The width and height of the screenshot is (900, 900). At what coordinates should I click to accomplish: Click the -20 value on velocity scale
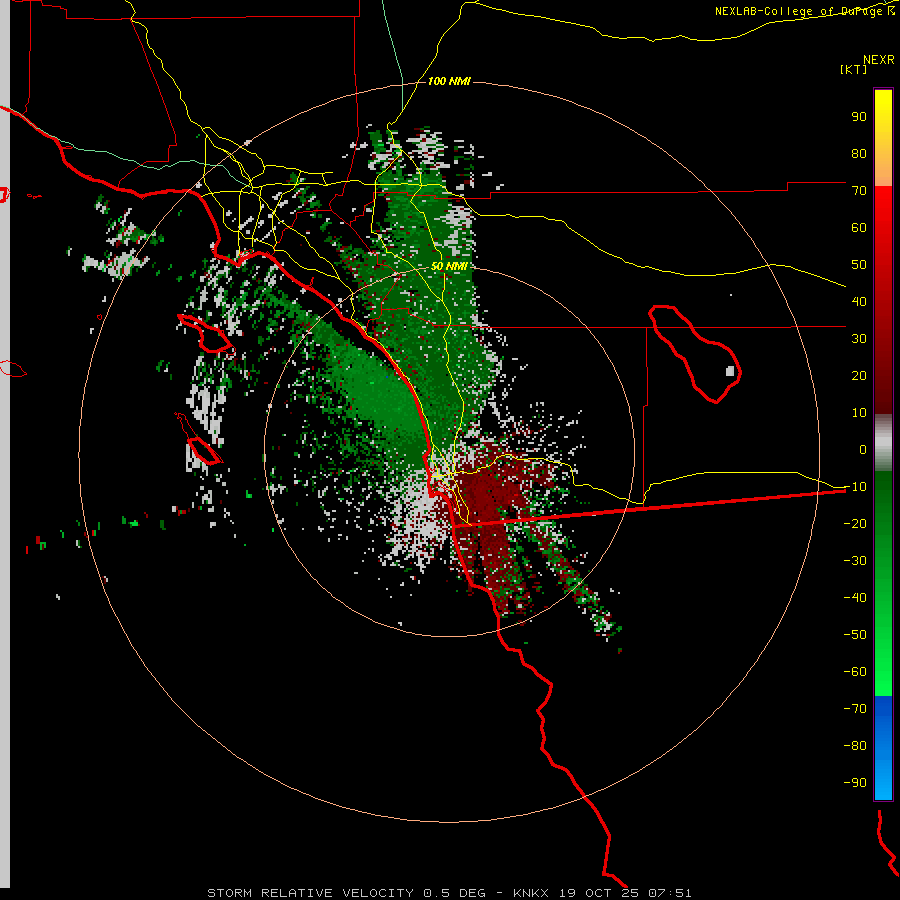855,524
